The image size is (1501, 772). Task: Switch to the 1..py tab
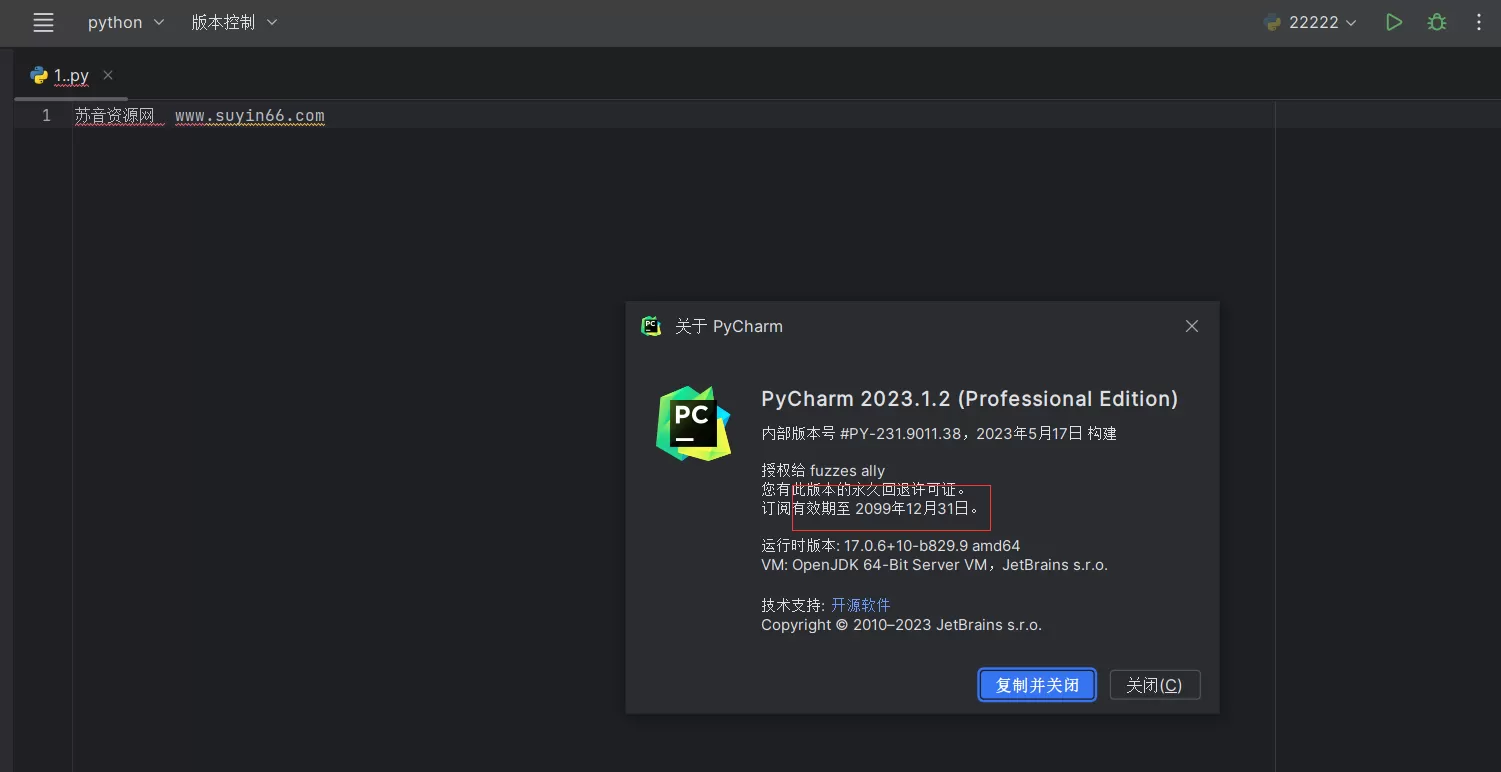[70, 74]
